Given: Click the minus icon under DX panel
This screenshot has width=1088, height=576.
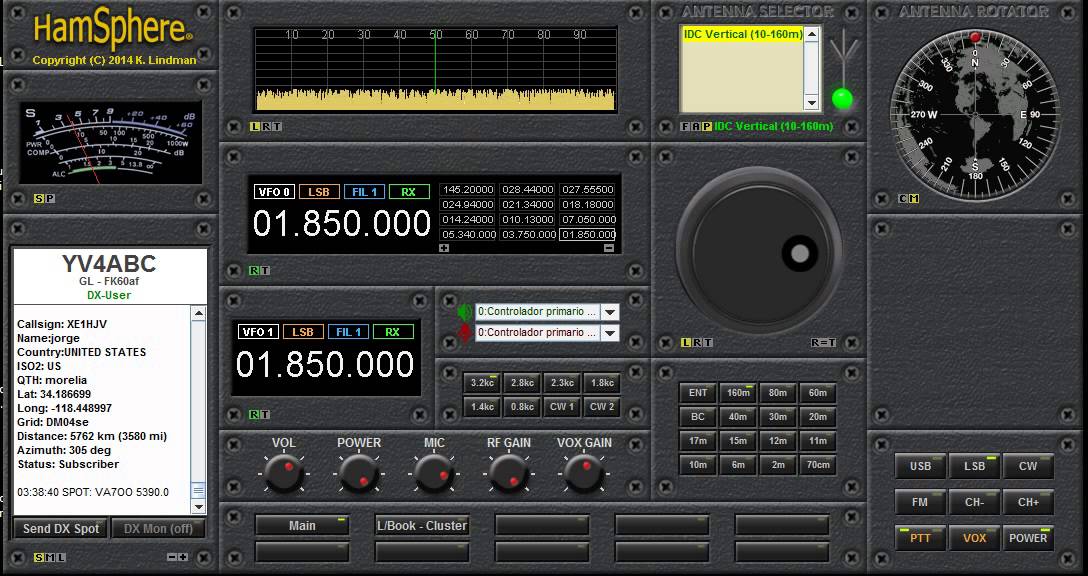Looking at the screenshot, I should click(x=172, y=557).
